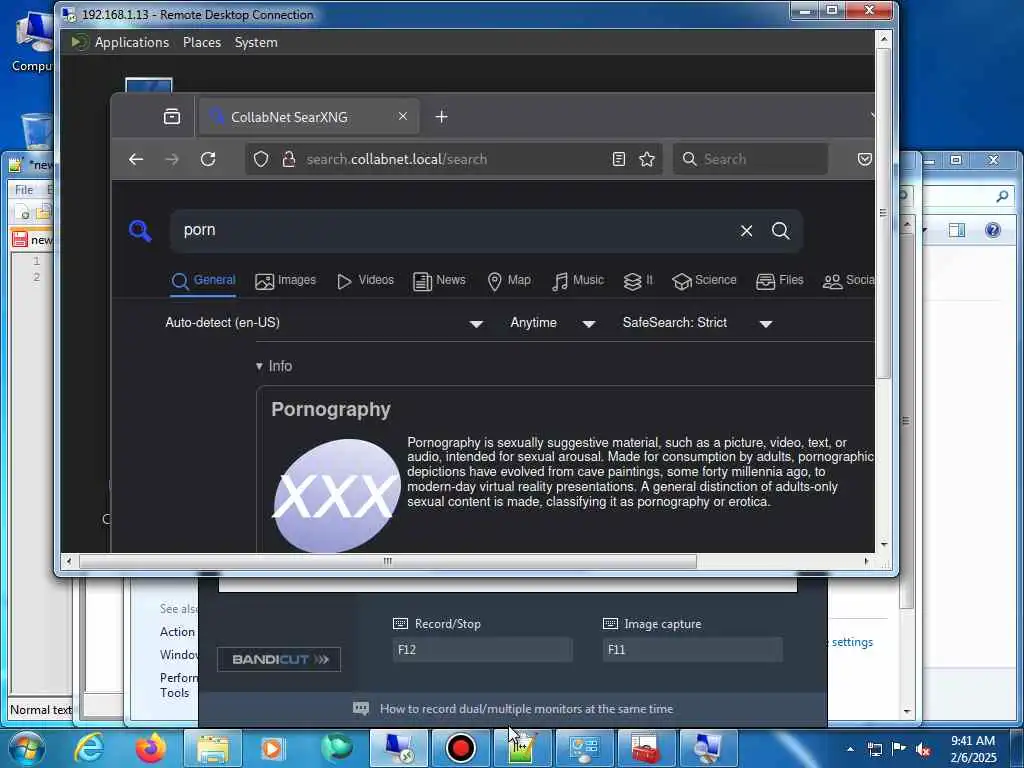Open the Recycle Bin desktop icon

(37, 131)
